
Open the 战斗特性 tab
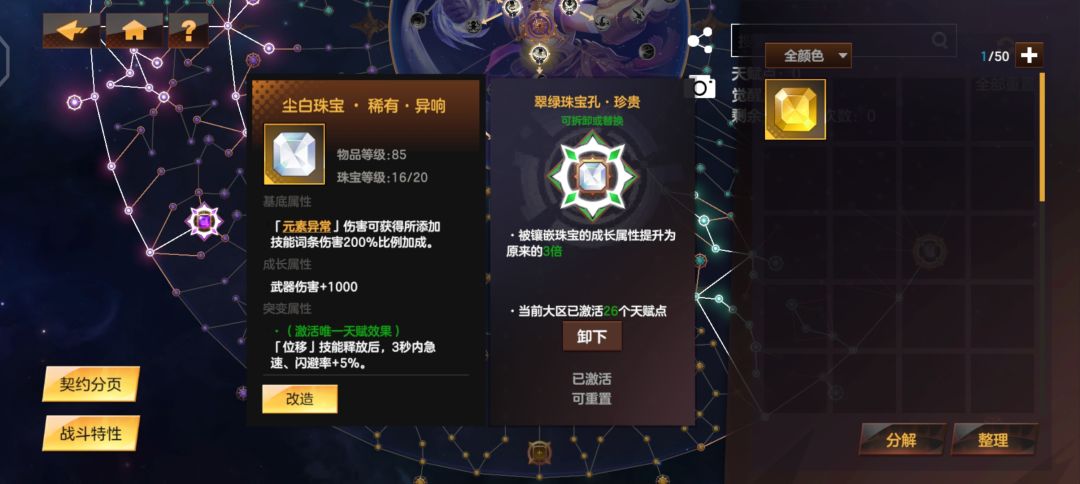(91, 434)
